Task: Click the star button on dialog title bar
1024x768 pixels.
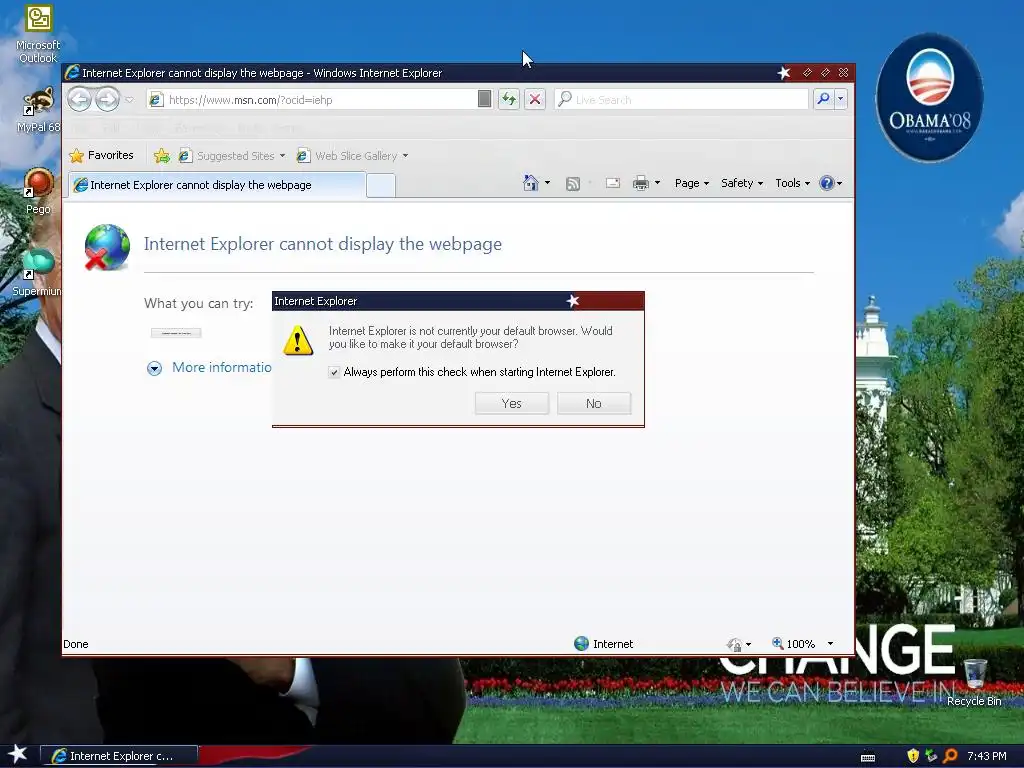Action: click(573, 301)
